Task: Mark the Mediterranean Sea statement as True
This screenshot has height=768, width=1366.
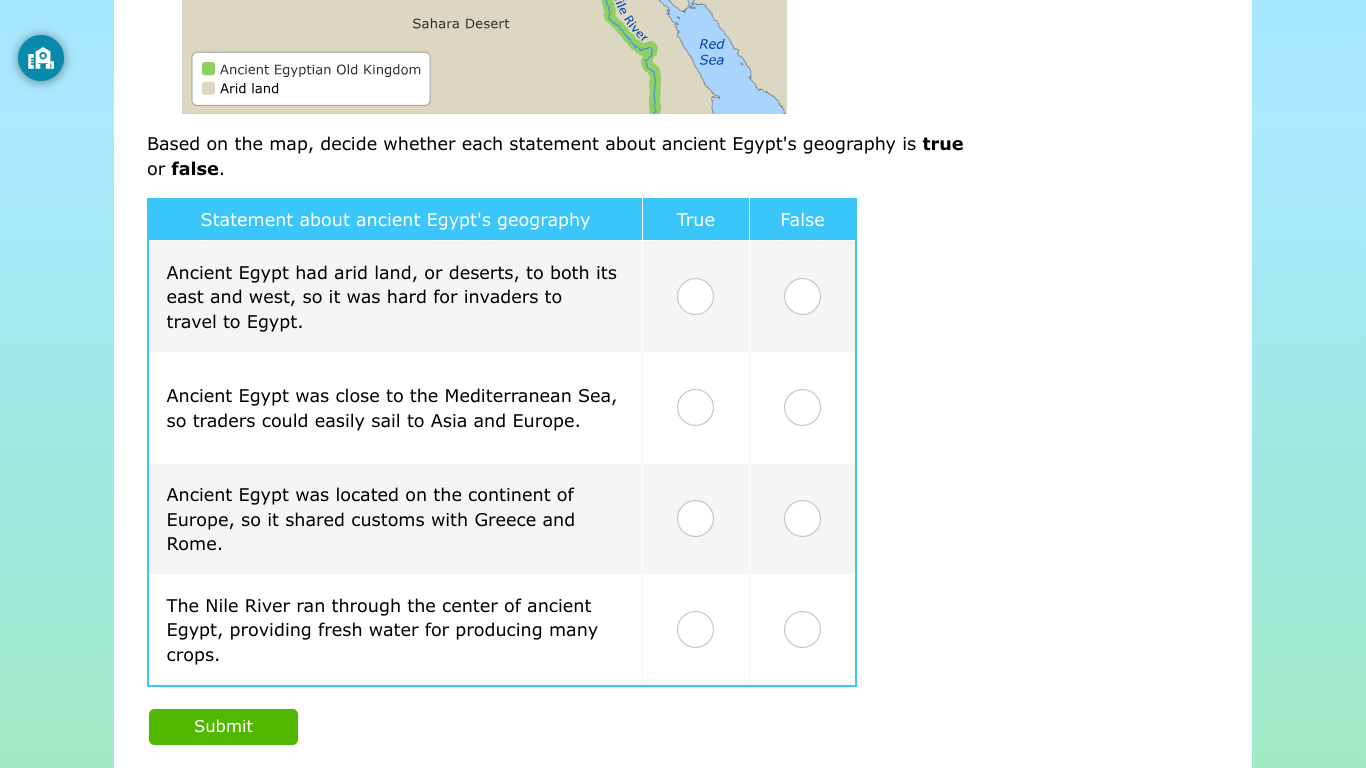Action: click(695, 407)
